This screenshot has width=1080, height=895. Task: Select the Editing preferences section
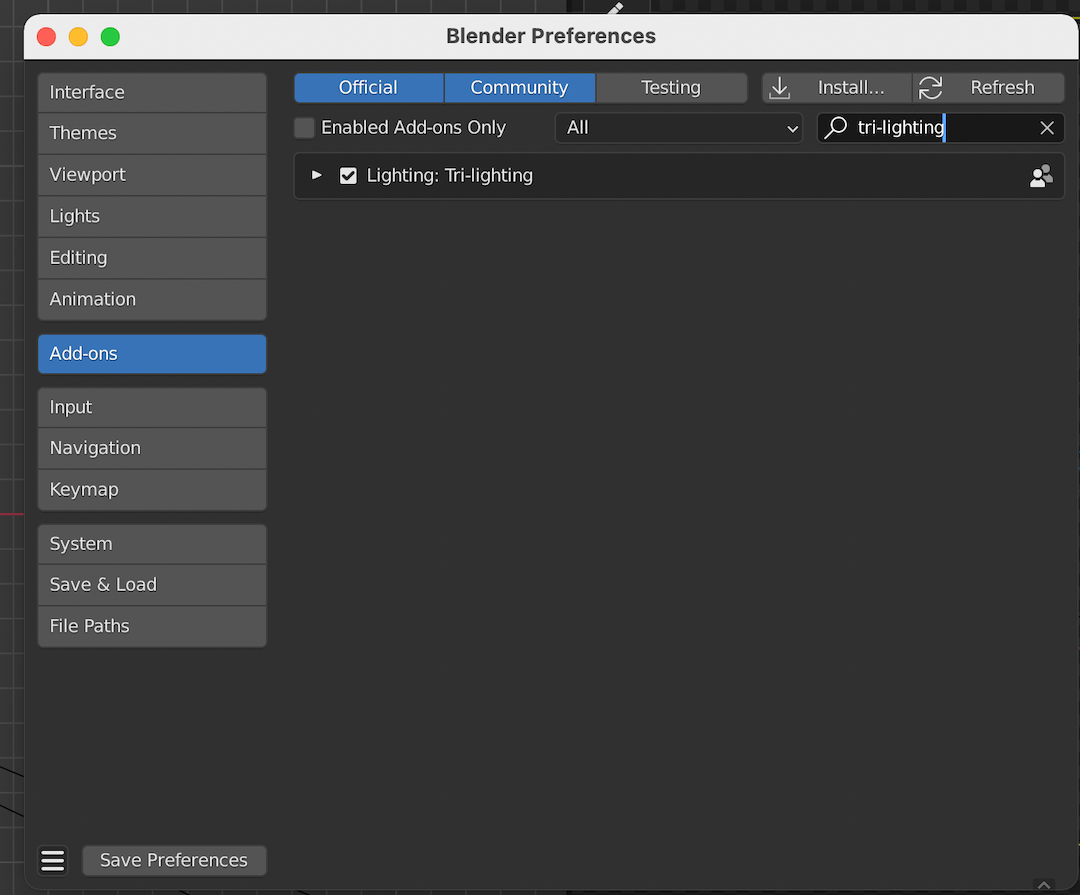[152, 258]
